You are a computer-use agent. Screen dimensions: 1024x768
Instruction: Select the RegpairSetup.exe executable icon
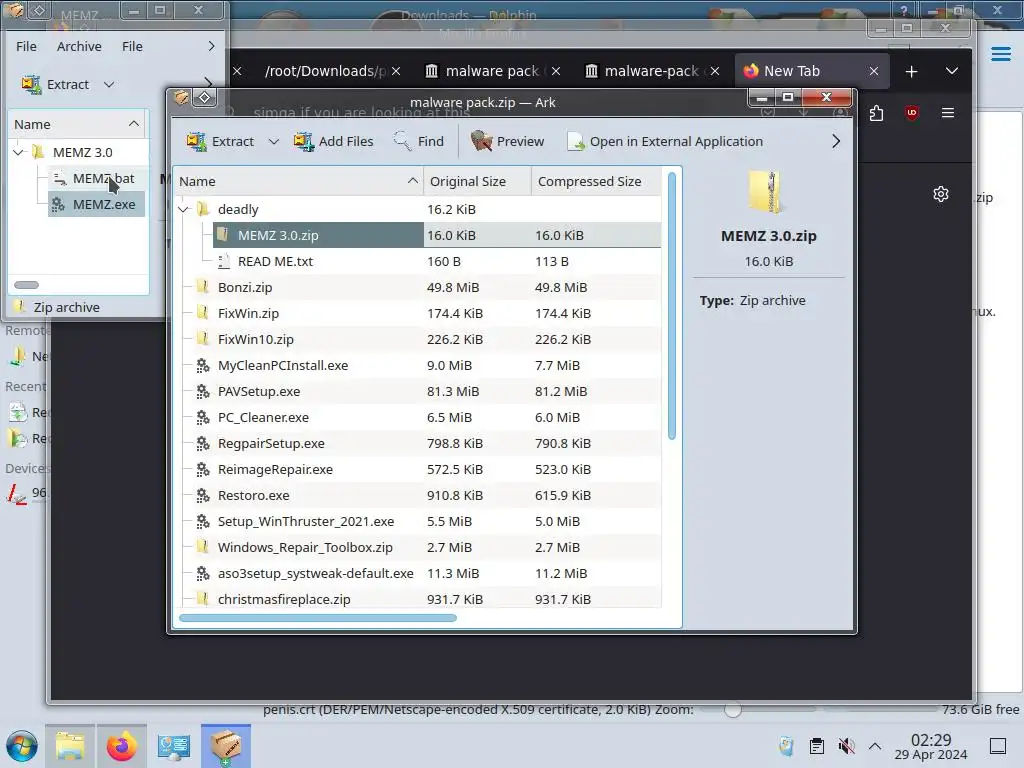pyautogui.click(x=203, y=443)
